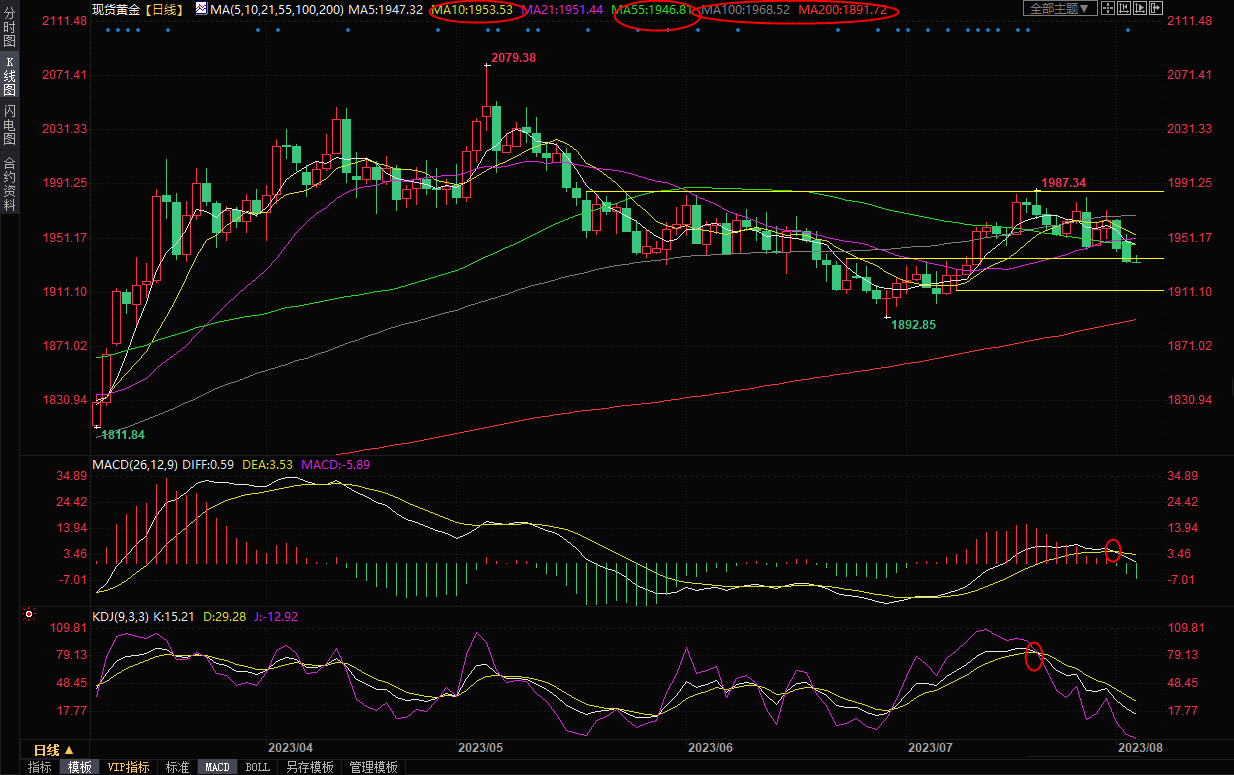
Task: Switch to 分时图 view in sidebar
Action: coord(9,28)
